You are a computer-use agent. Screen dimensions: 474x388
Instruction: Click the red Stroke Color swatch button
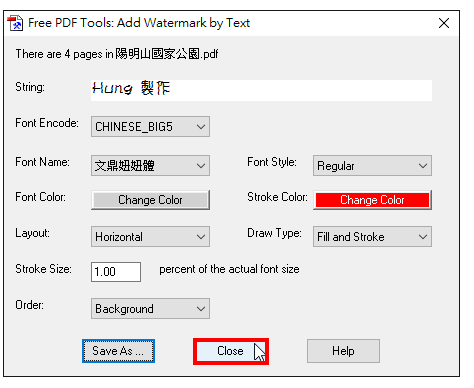(x=372, y=200)
